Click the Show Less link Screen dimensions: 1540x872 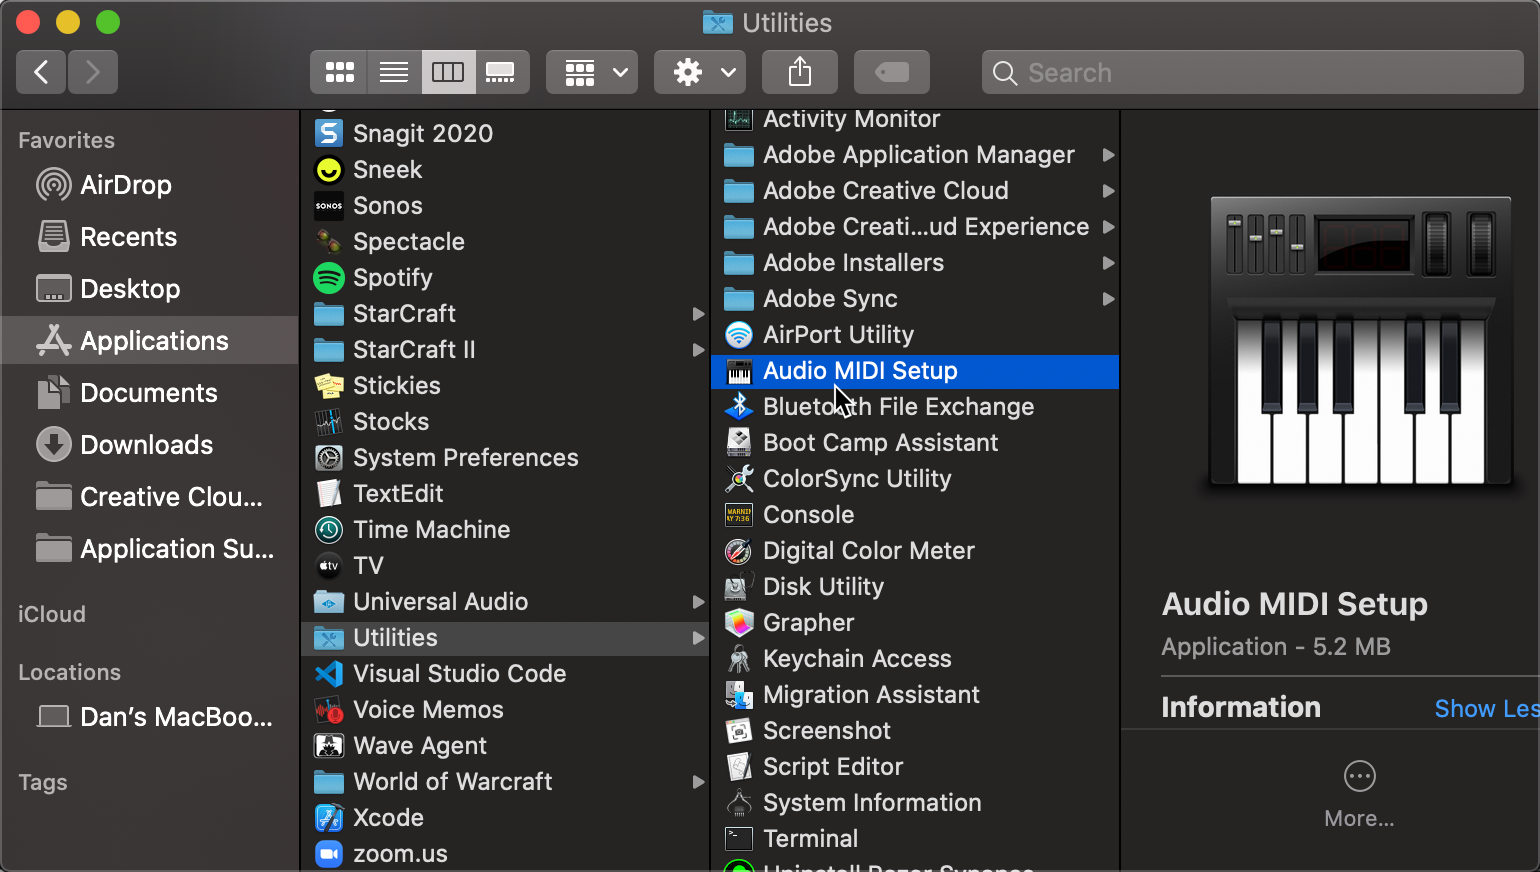pos(1487,708)
